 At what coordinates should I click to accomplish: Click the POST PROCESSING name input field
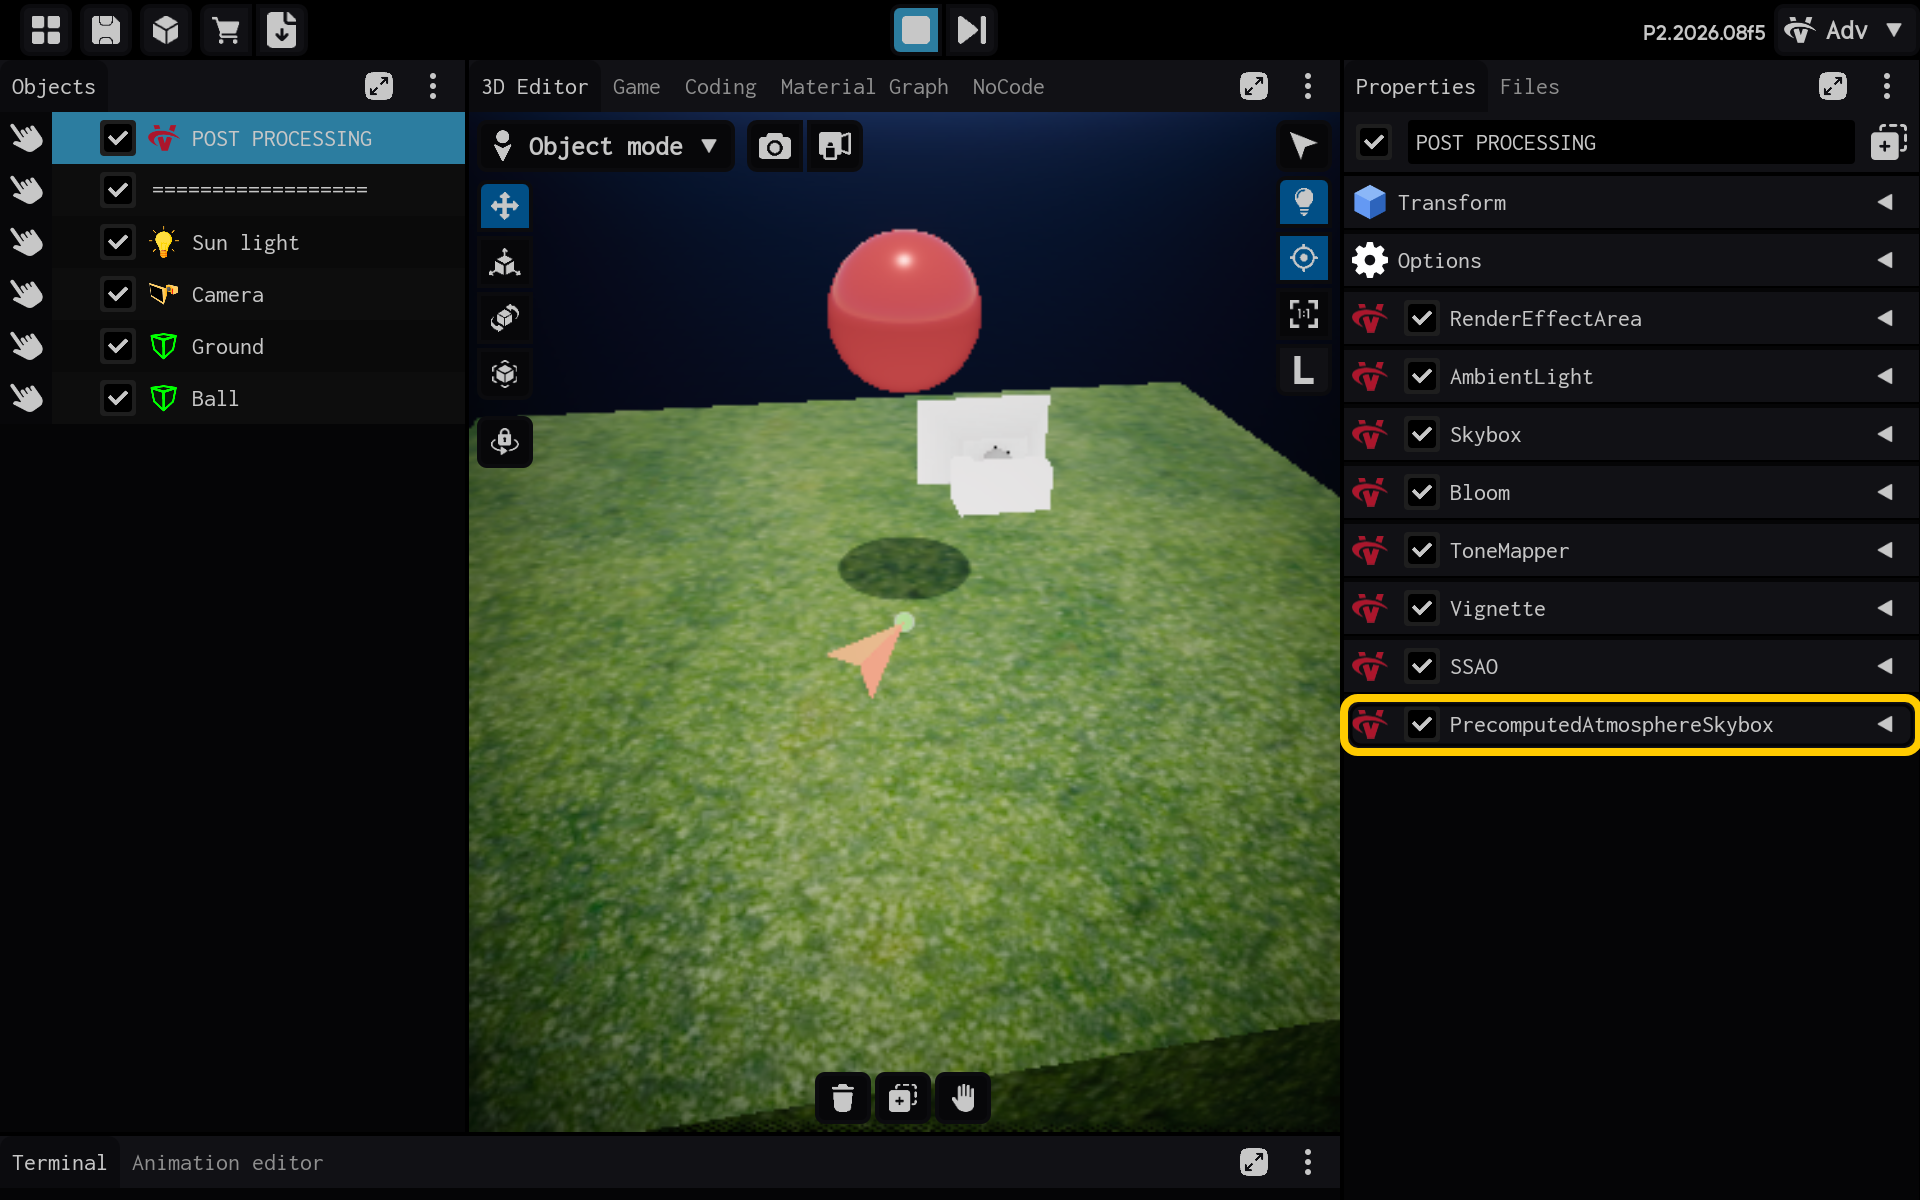coord(1630,142)
